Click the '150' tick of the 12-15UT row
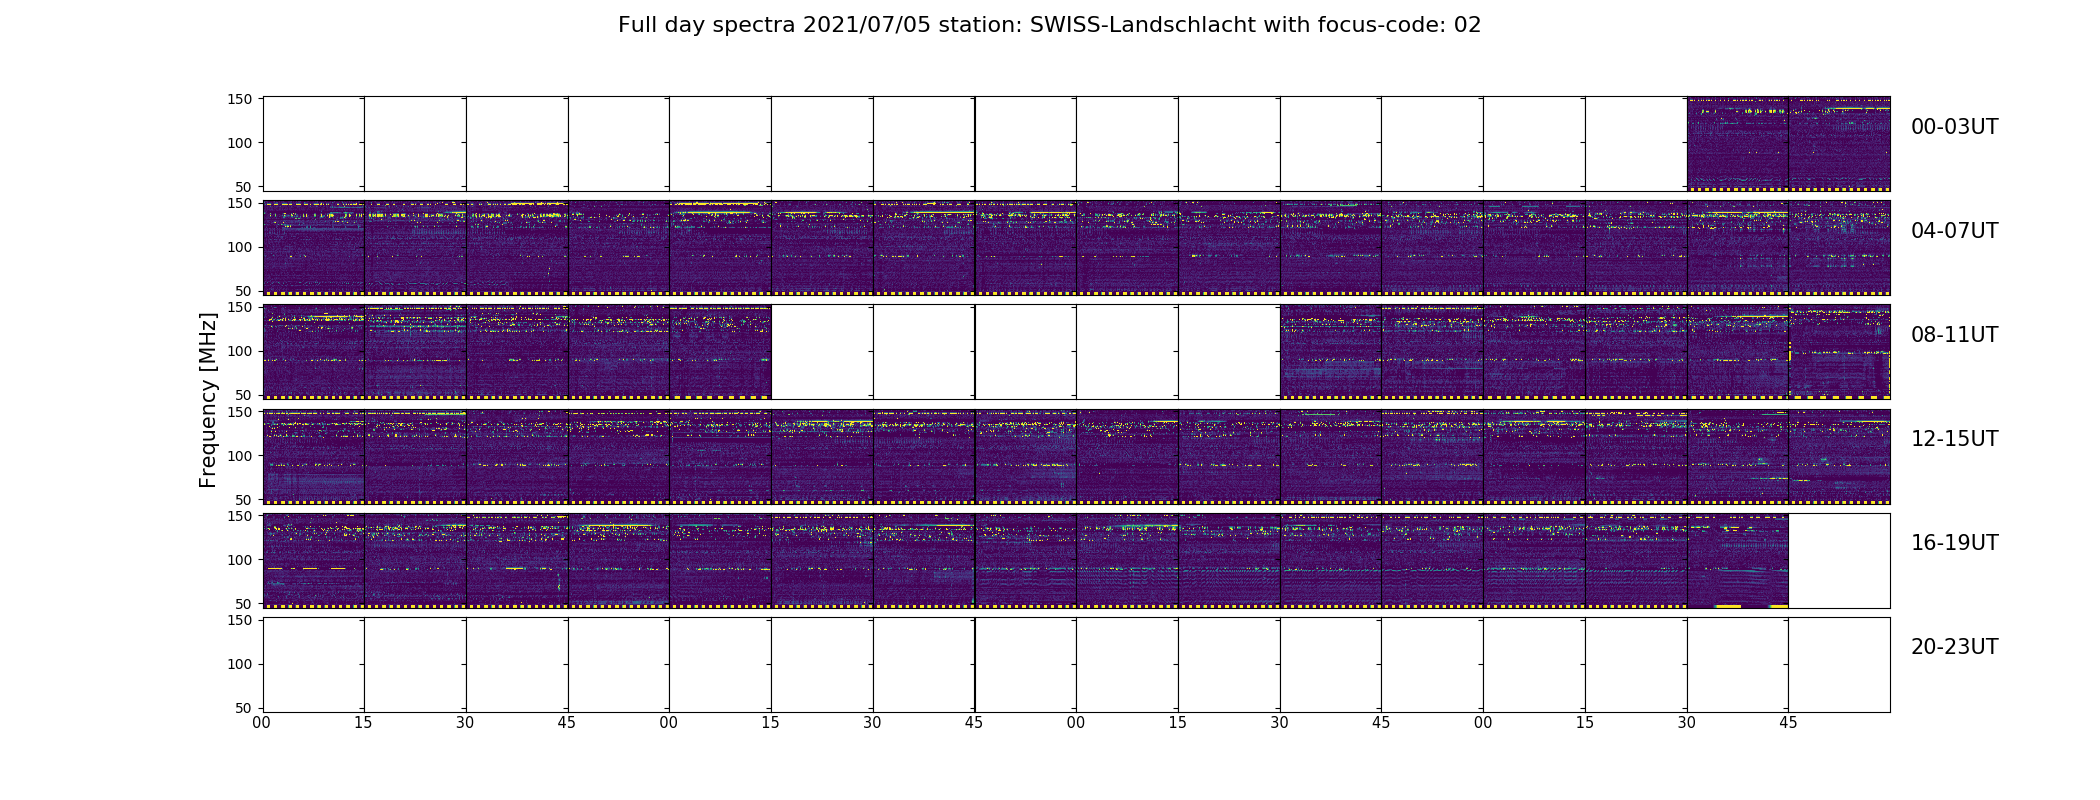2100x800 pixels. tap(240, 411)
